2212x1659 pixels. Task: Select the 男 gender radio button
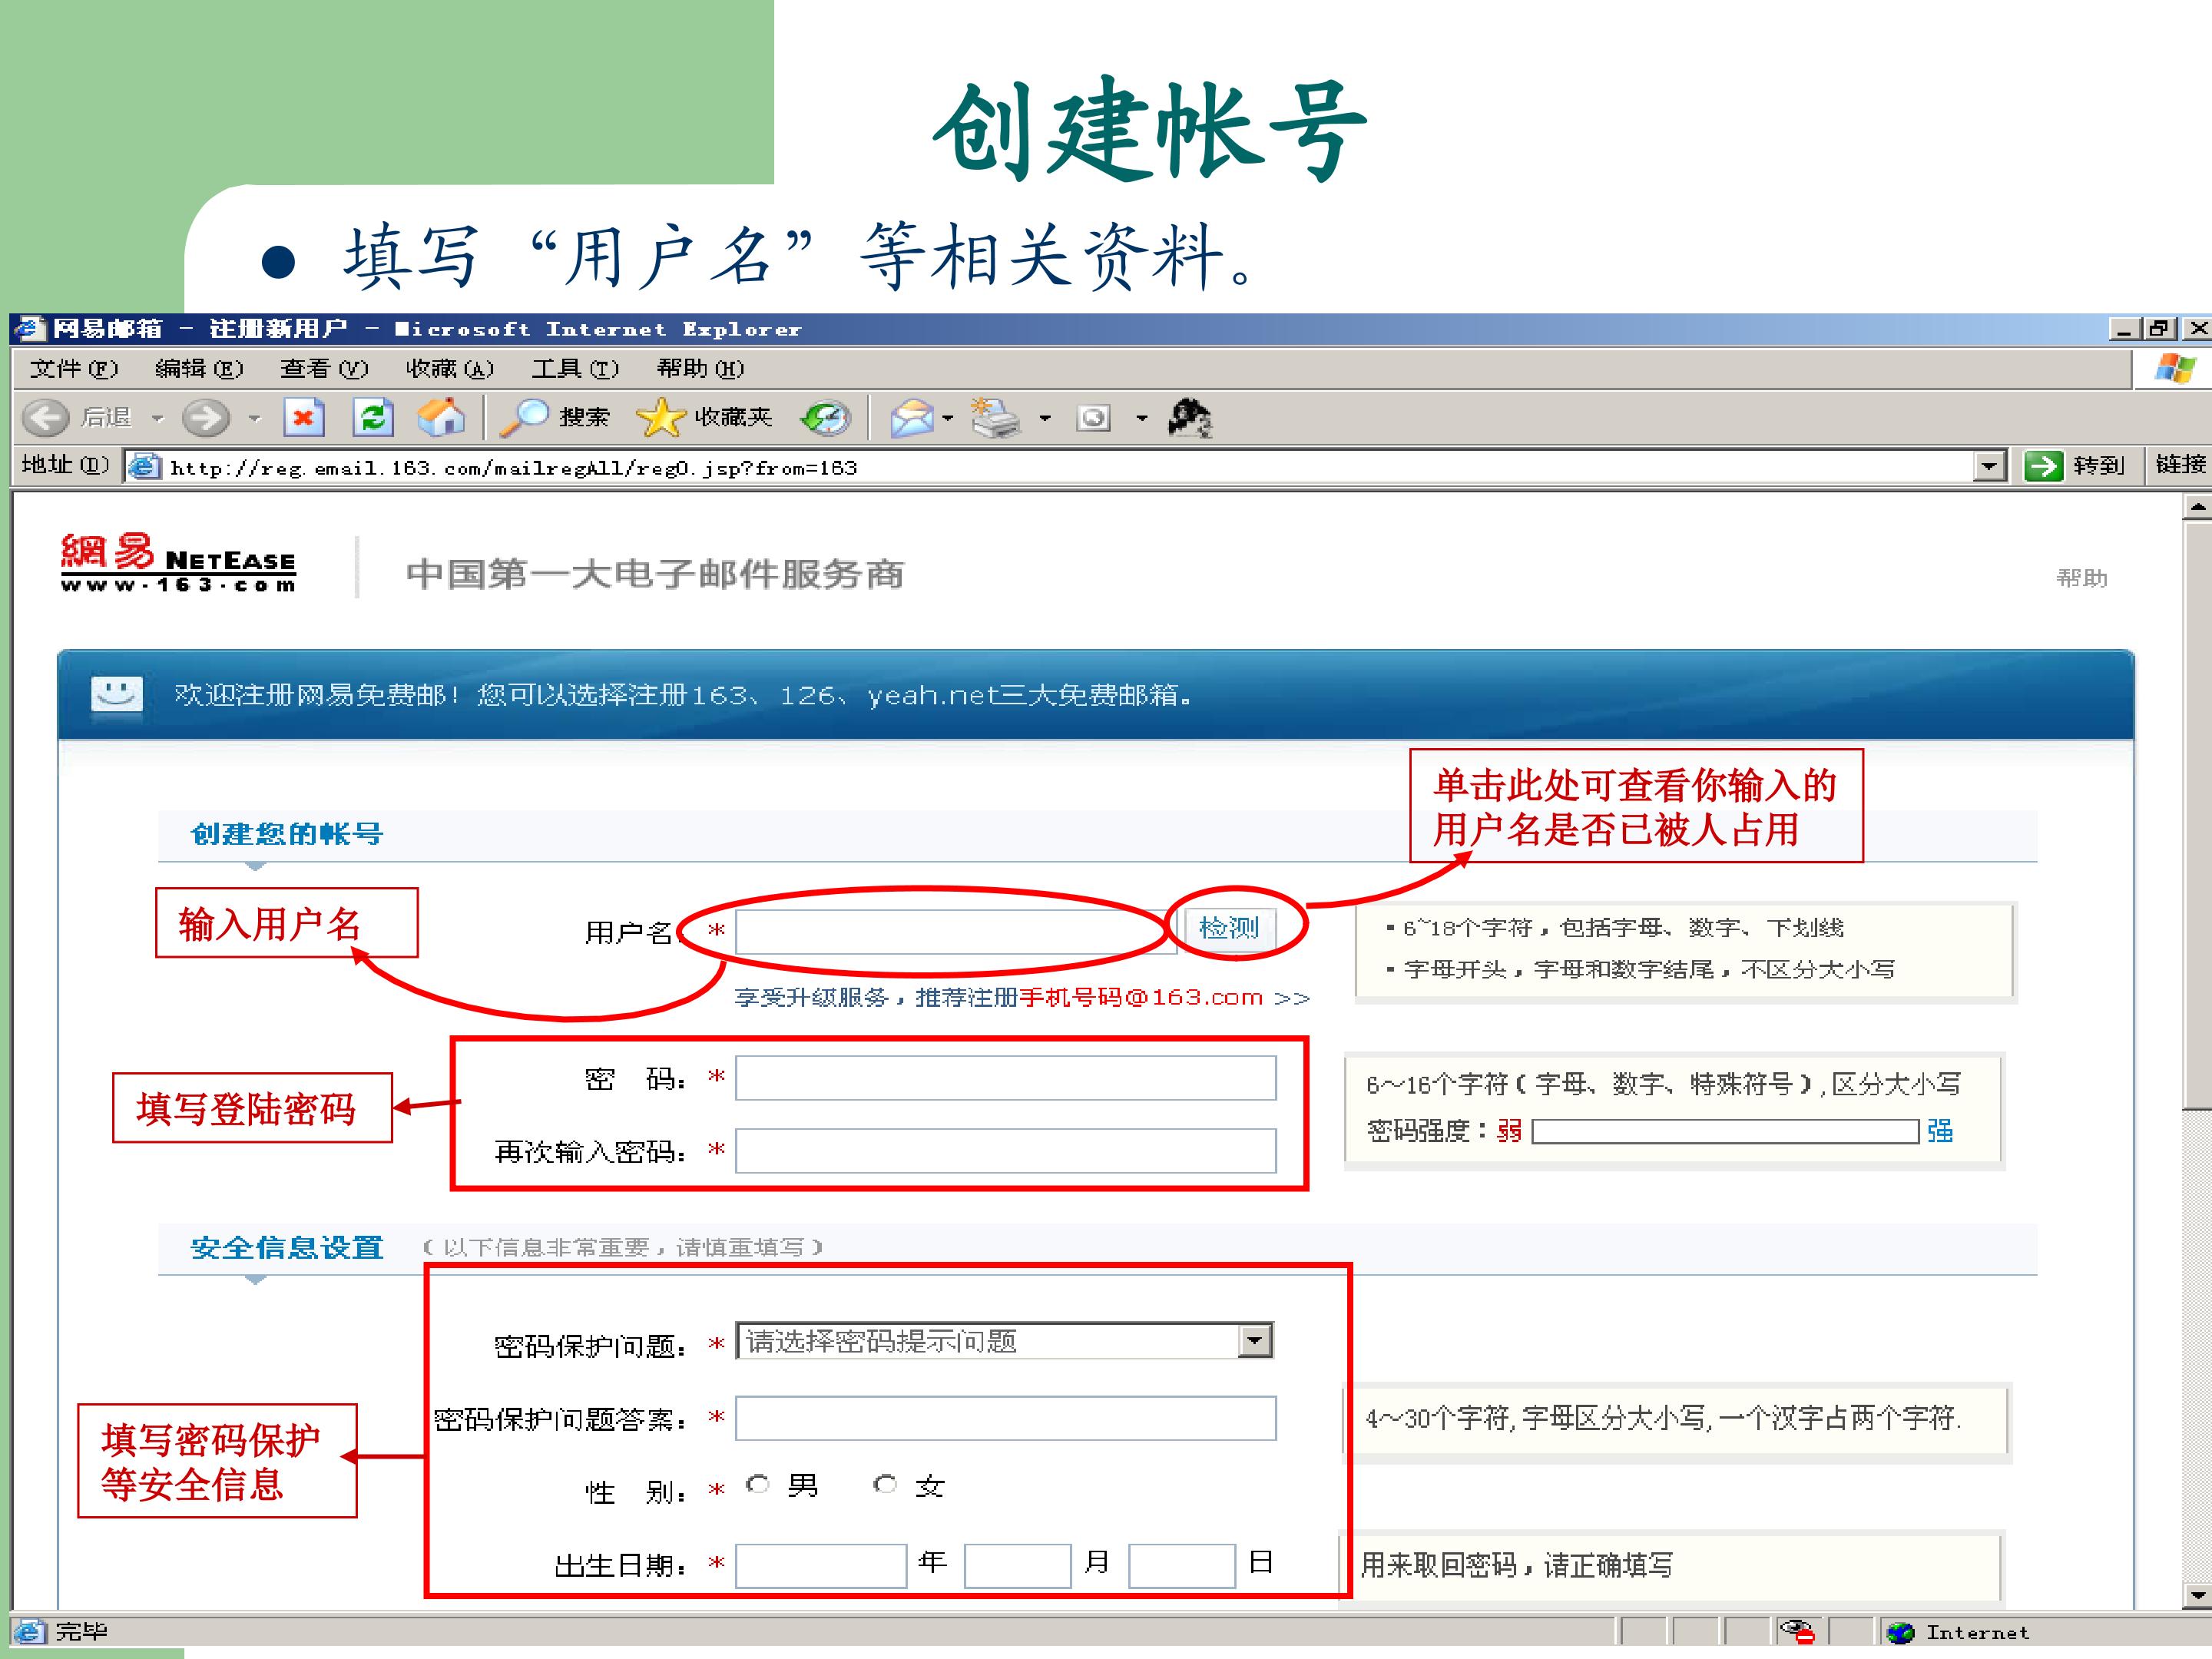click(758, 1484)
